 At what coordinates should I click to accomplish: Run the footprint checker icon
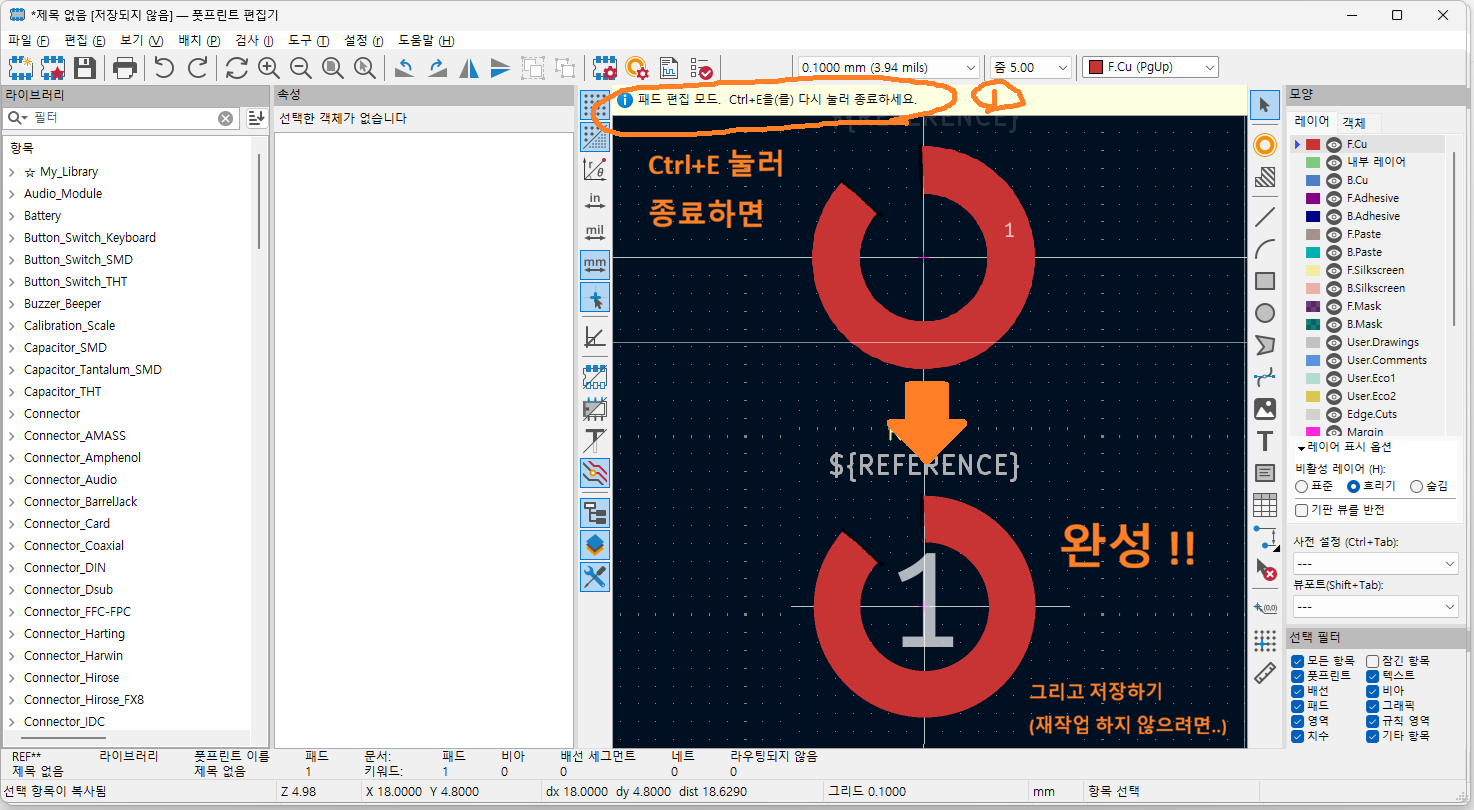[702, 68]
